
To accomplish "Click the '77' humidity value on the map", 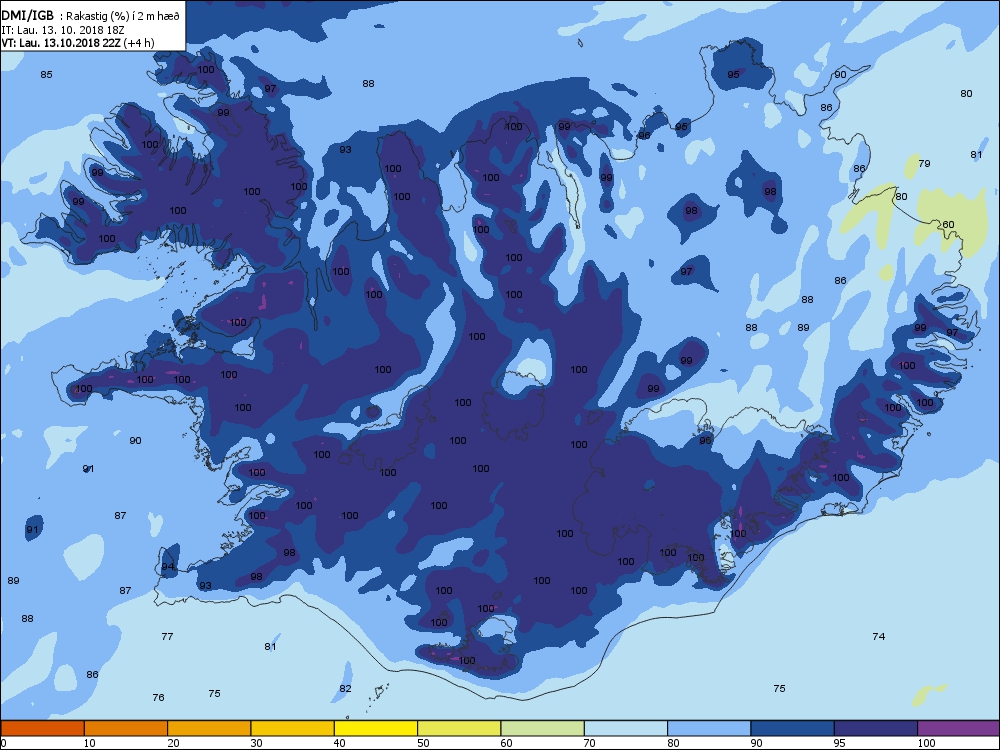I will tap(167, 636).
